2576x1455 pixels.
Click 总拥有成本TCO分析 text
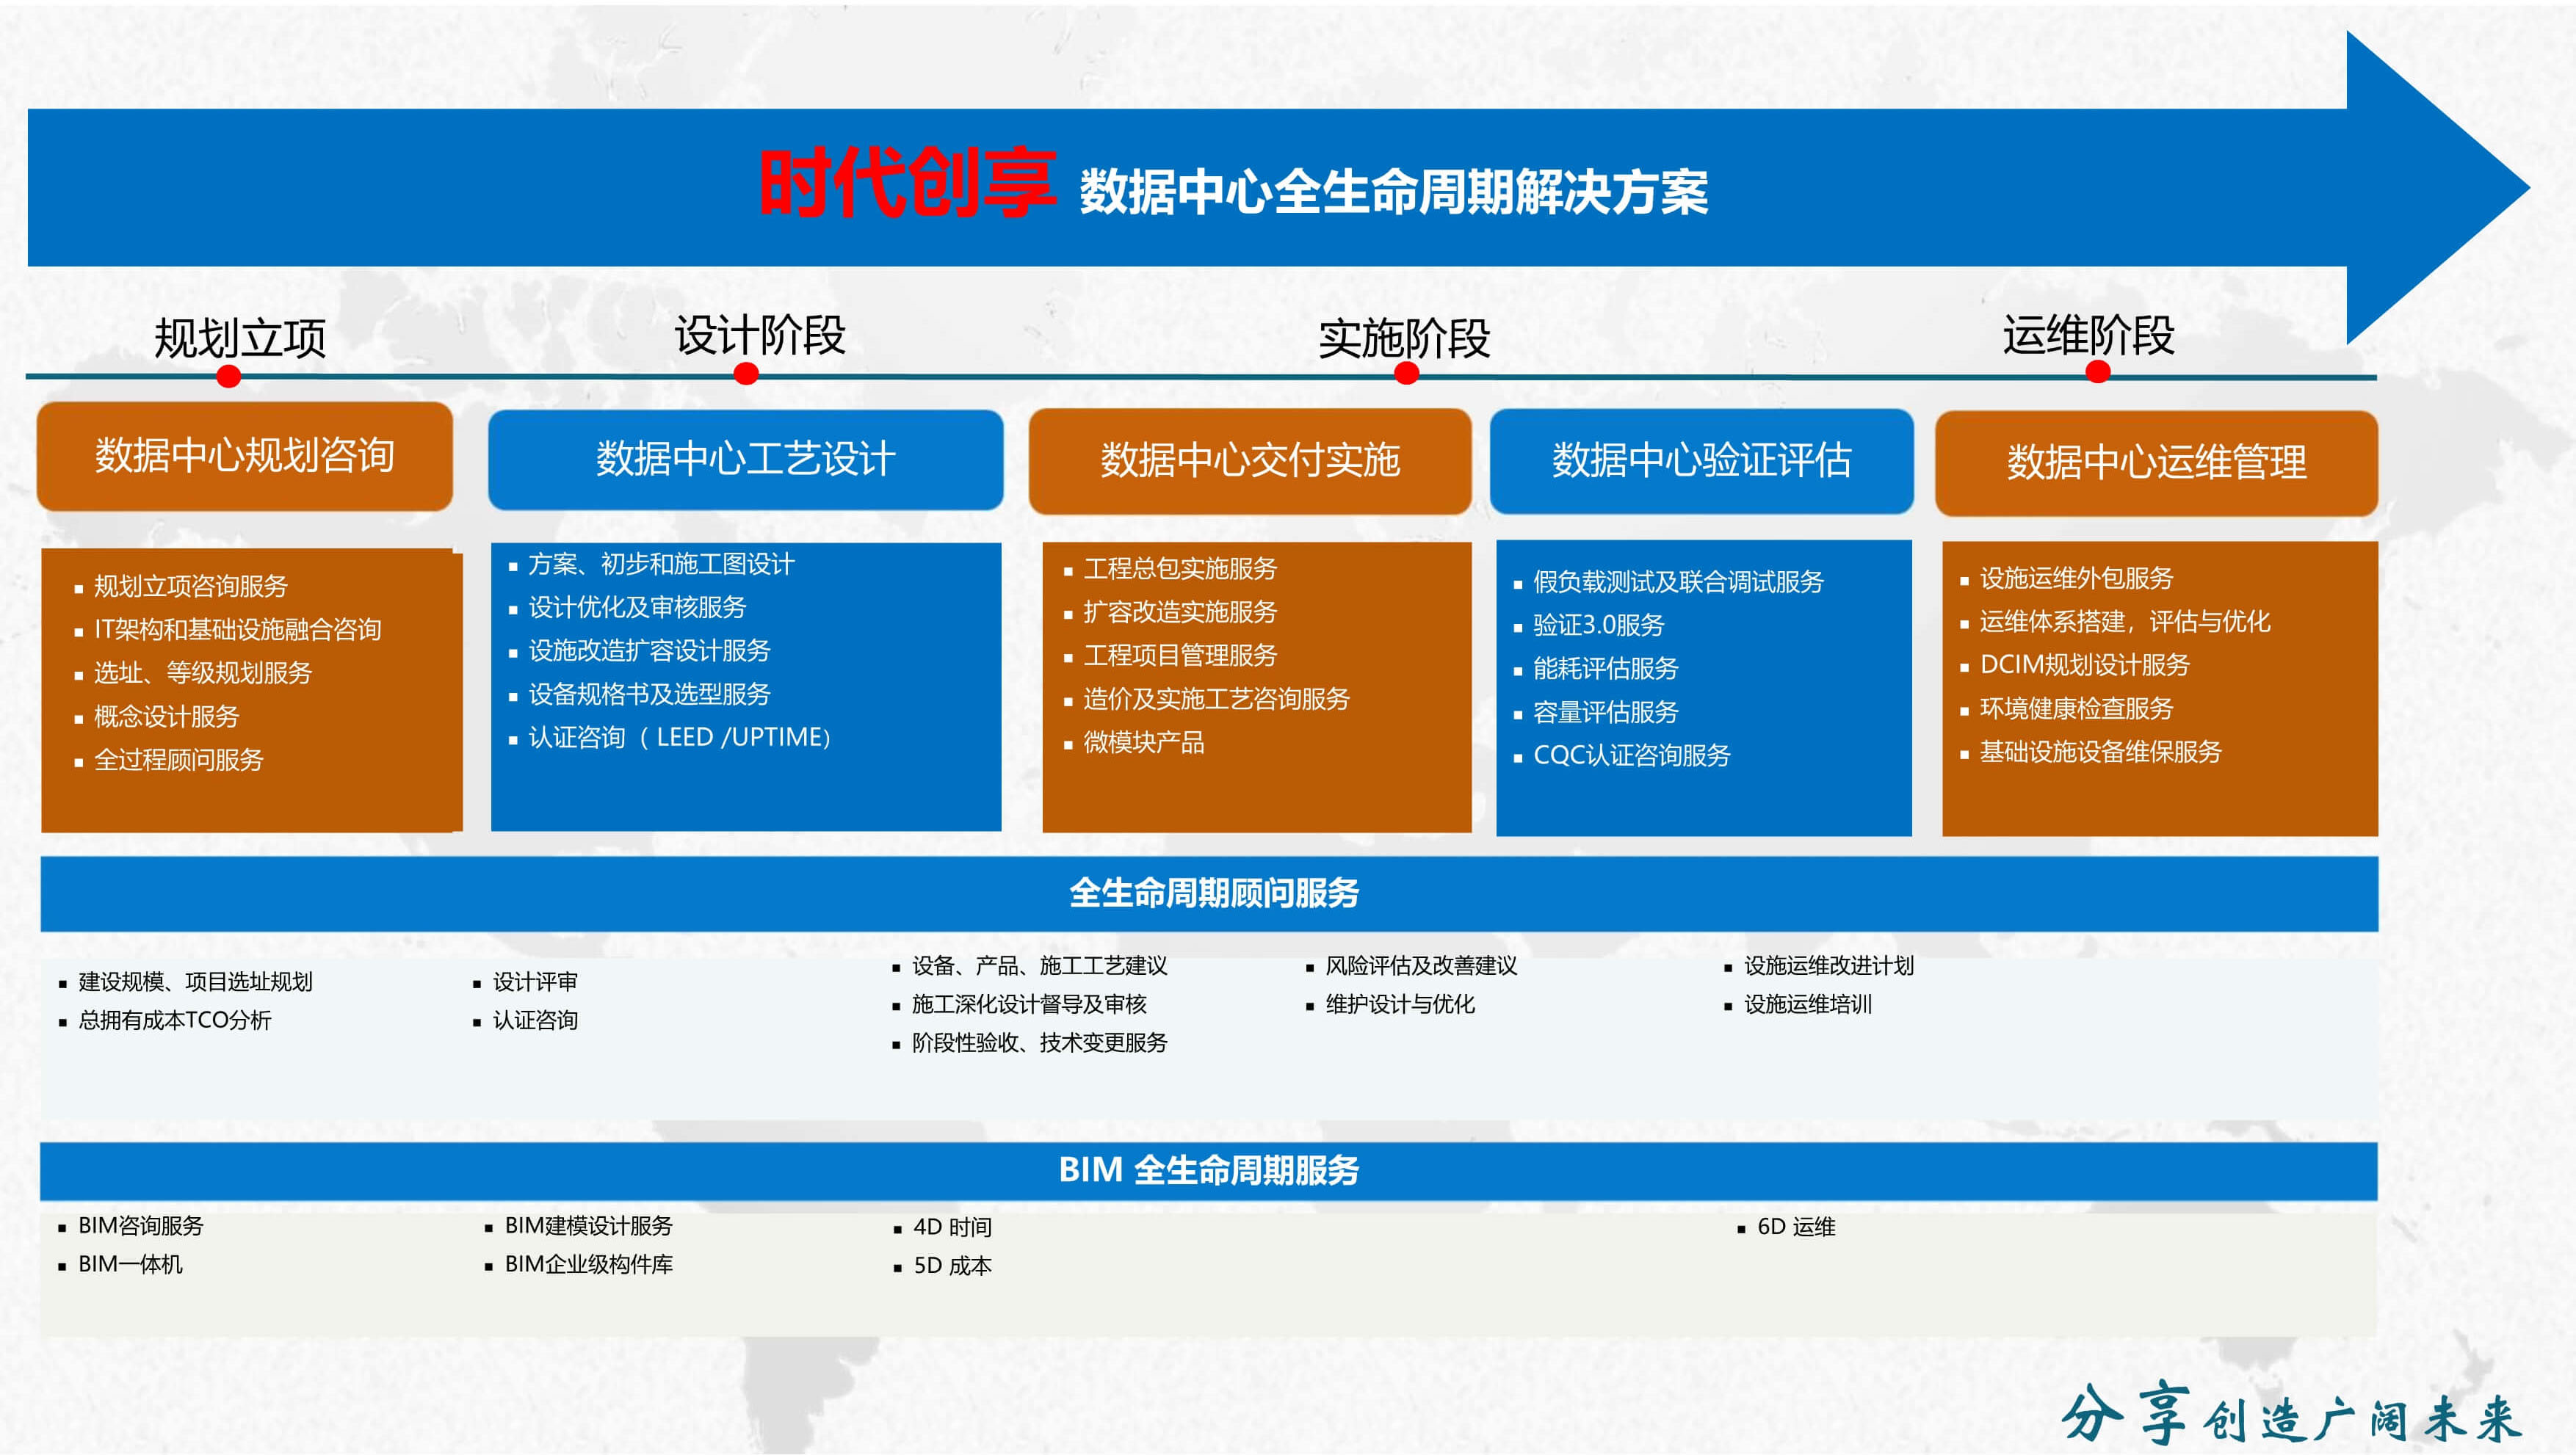click(x=174, y=1021)
